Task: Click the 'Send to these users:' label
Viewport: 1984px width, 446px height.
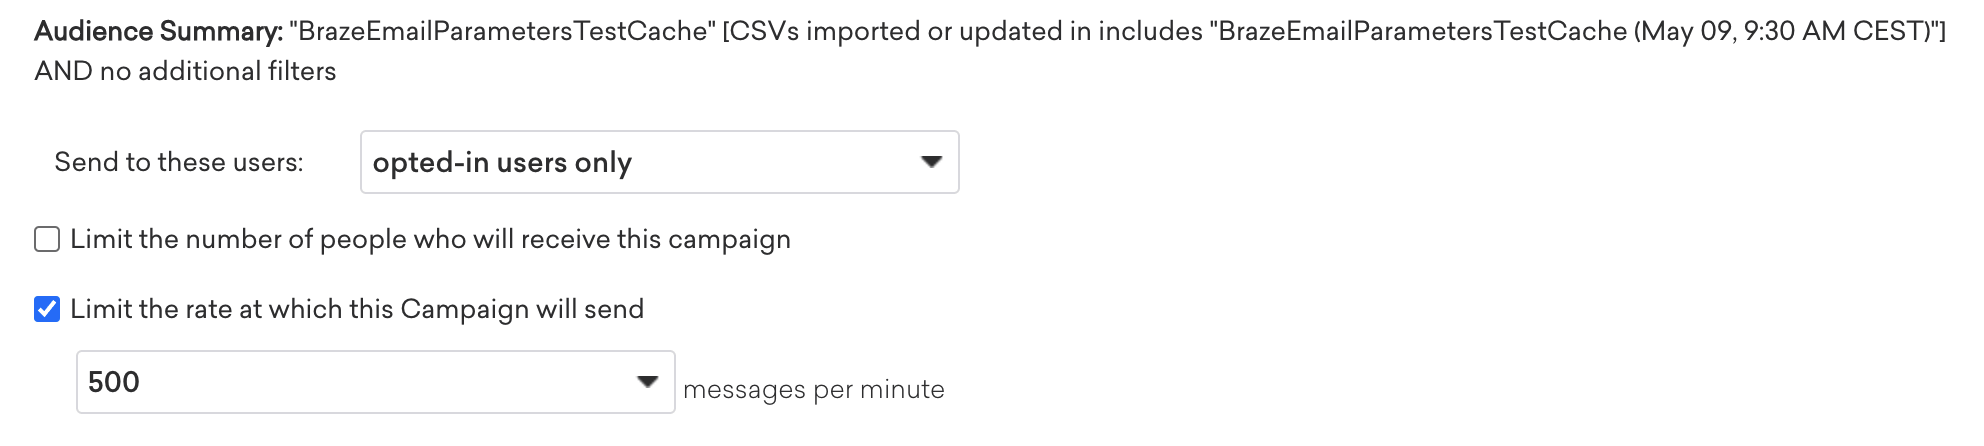Action: point(179,162)
